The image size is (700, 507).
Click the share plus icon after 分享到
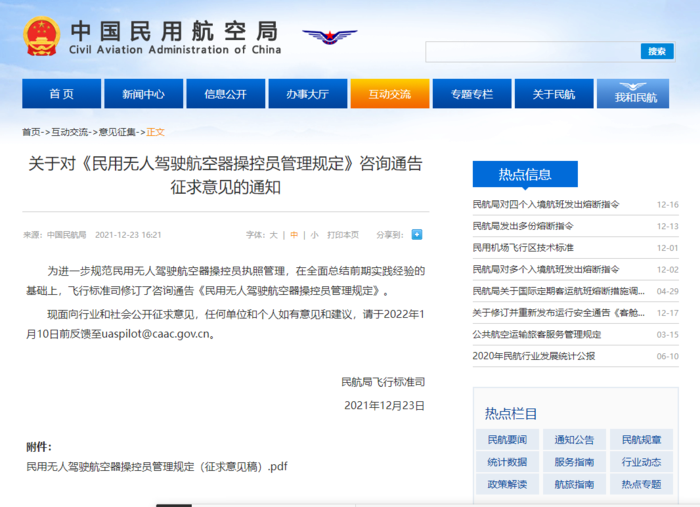coord(417,235)
